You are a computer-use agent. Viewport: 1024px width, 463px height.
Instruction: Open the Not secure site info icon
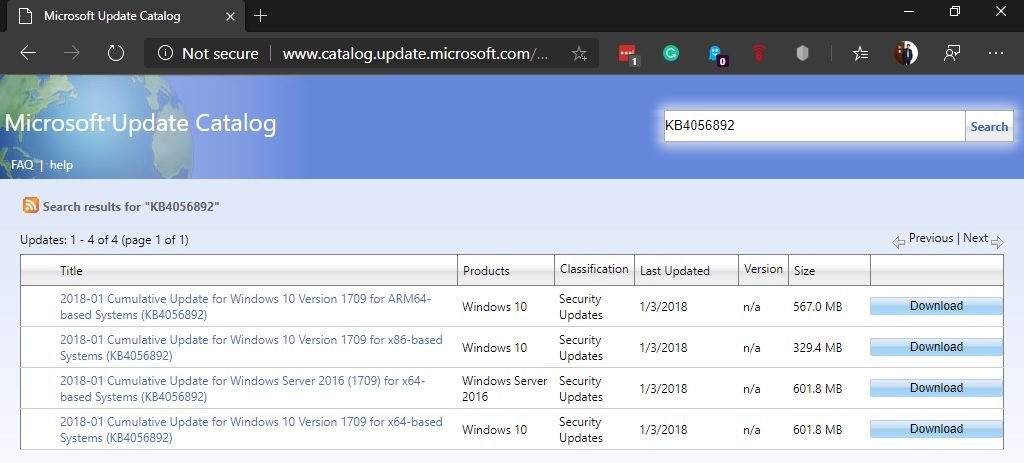pyautogui.click(x=165, y=54)
